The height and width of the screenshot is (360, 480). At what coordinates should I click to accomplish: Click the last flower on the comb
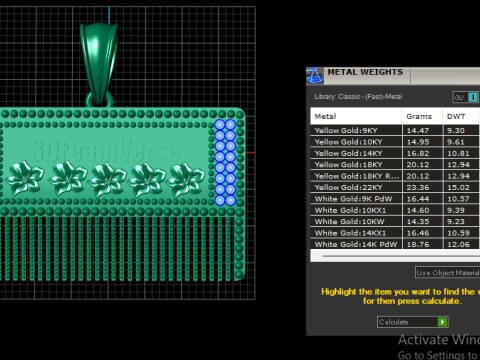185,179
